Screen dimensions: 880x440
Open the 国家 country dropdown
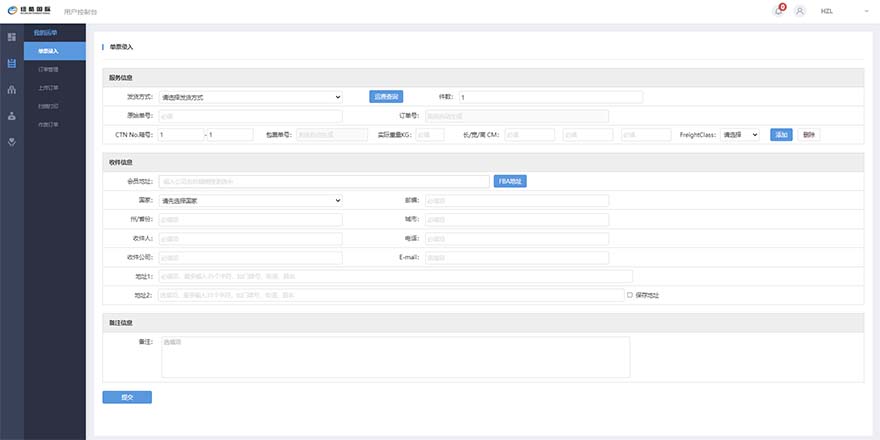tap(251, 200)
